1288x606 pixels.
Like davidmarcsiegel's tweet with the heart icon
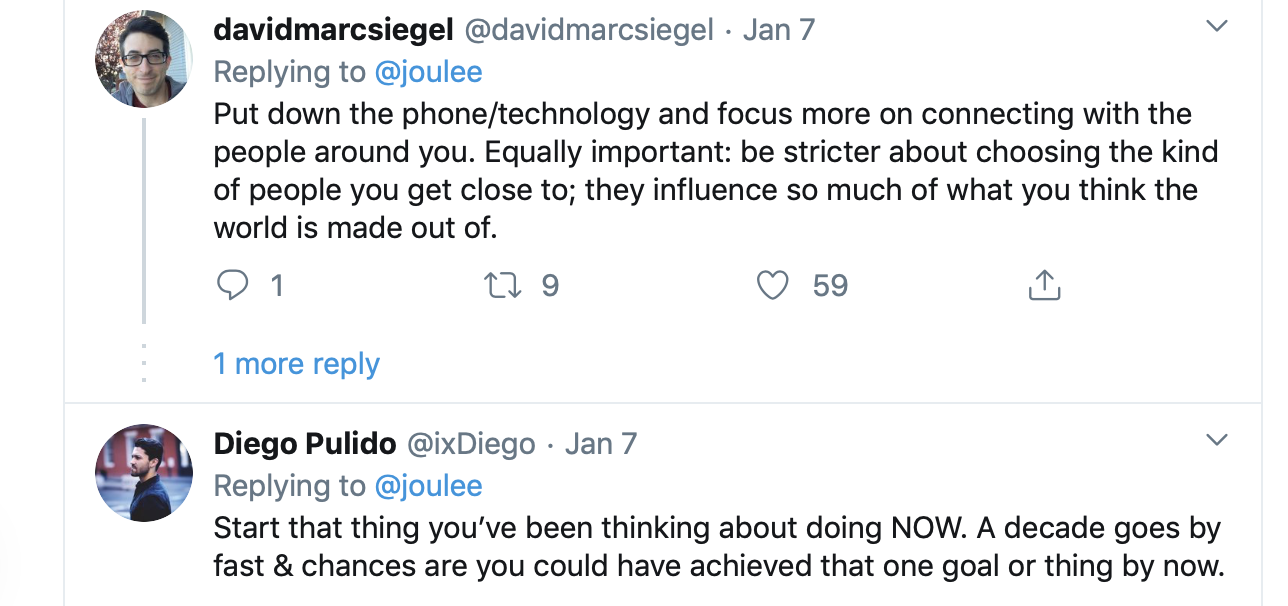click(x=772, y=287)
